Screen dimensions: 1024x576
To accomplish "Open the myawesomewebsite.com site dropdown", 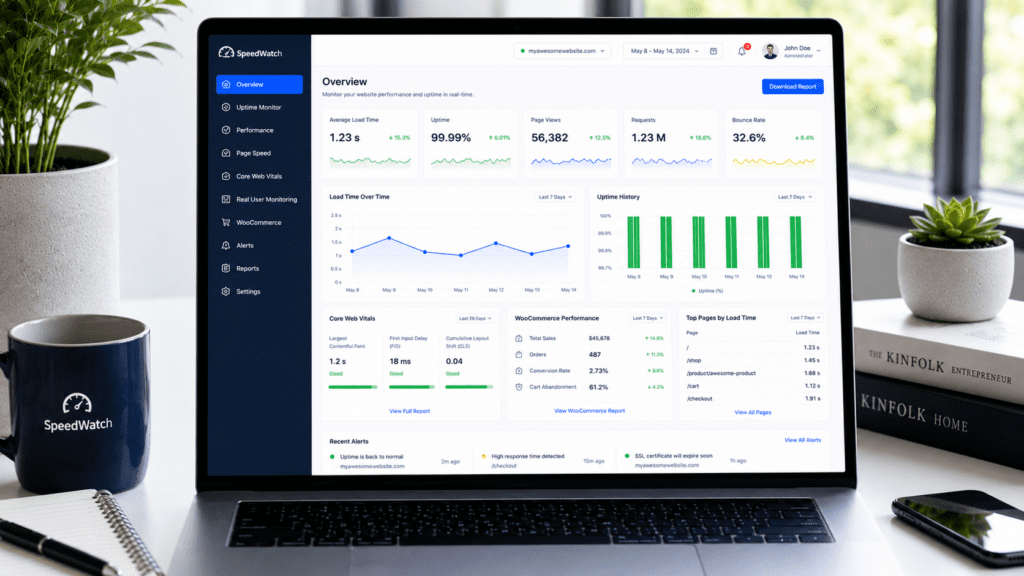I will (562, 51).
